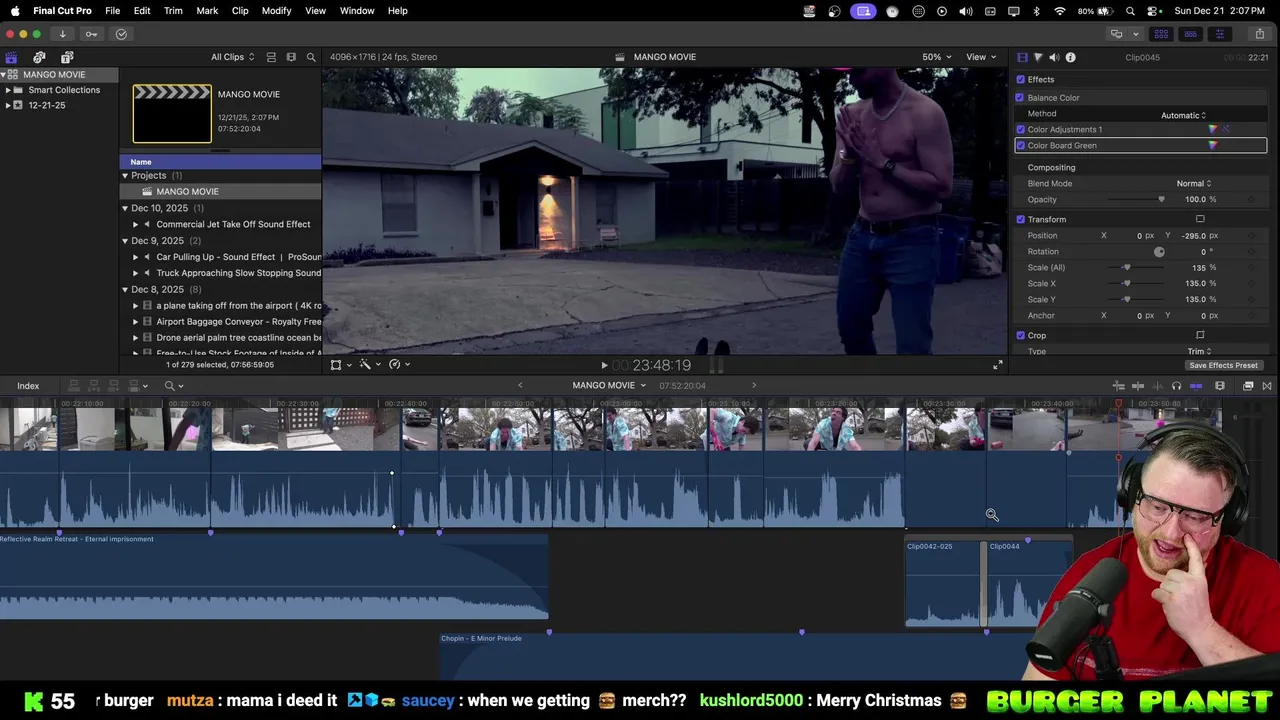Screen dimensions: 1280x720
Task: Show the Color inspector triangle icon
Action: click(x=1038, y=57)
